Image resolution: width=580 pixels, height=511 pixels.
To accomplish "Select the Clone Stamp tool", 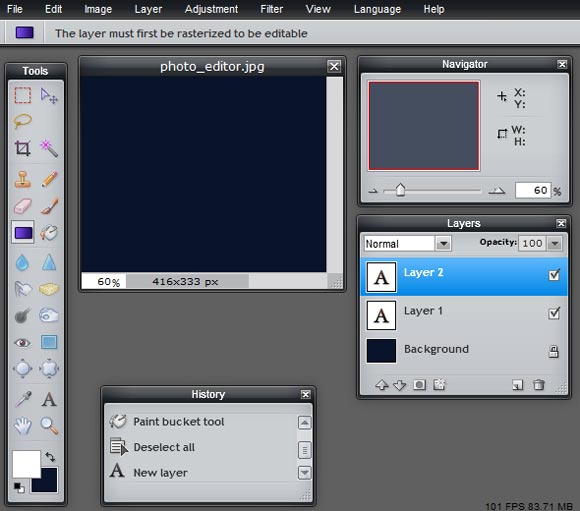I will [x=23, y=179].
